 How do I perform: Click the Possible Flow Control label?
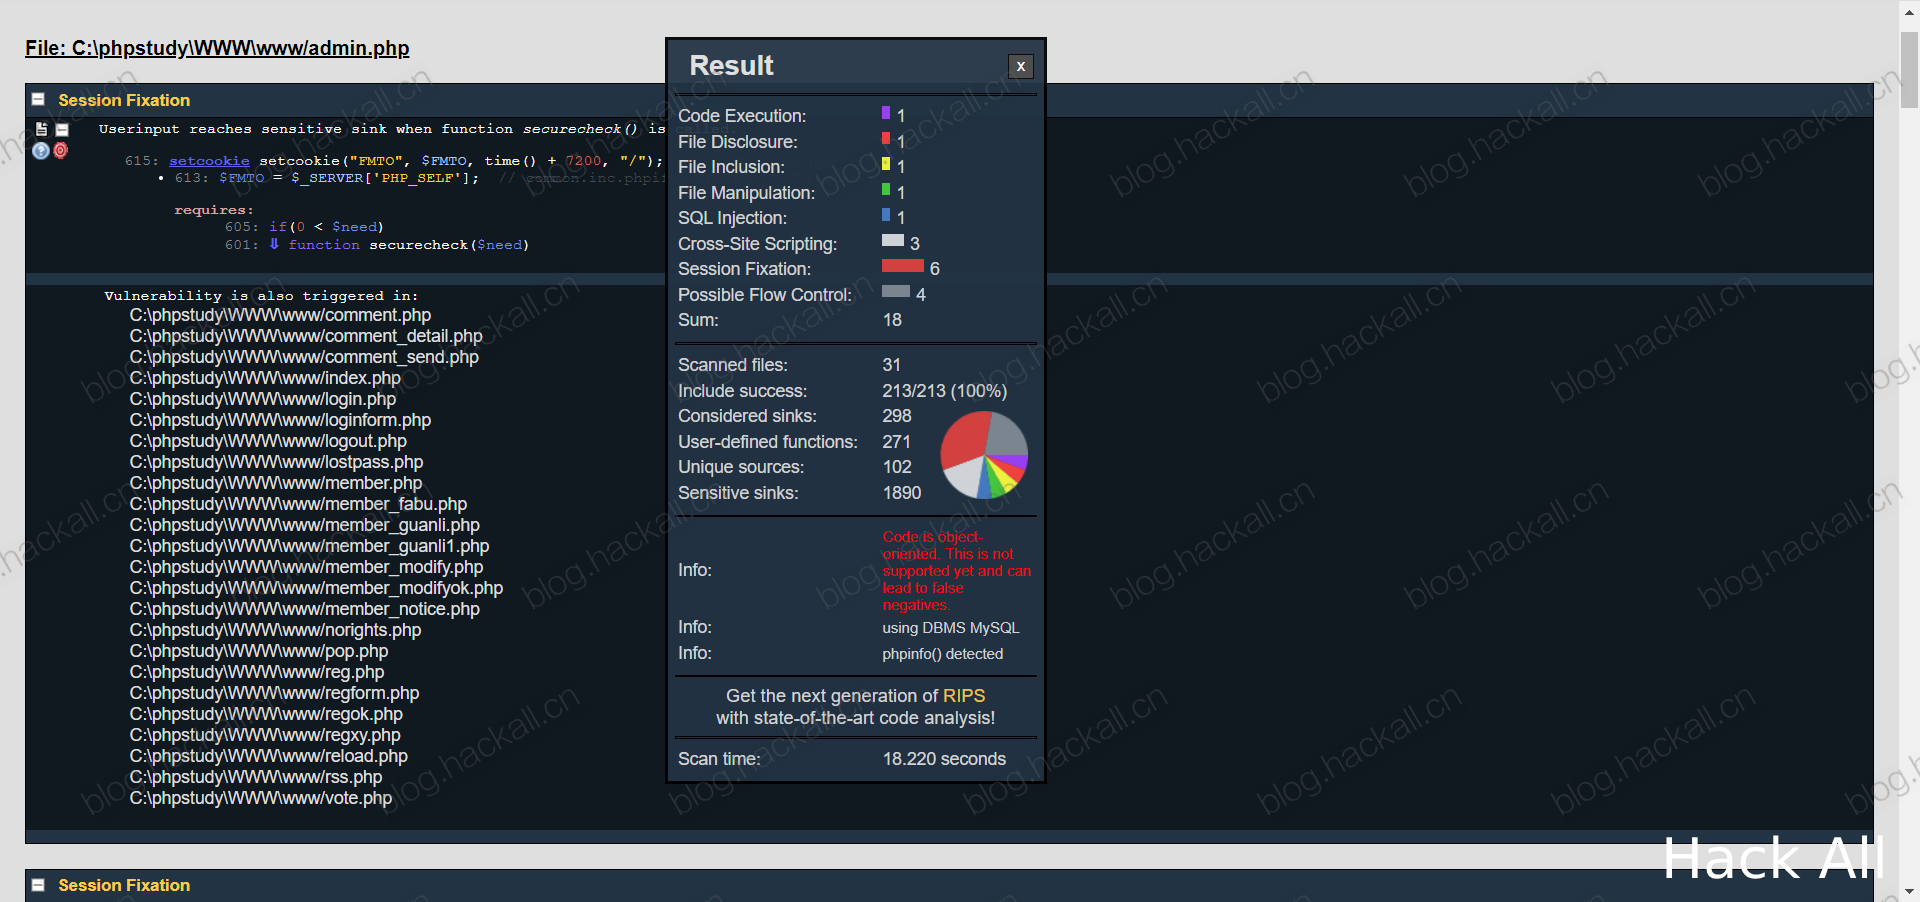pyautogui.click(x=765, y=295)
